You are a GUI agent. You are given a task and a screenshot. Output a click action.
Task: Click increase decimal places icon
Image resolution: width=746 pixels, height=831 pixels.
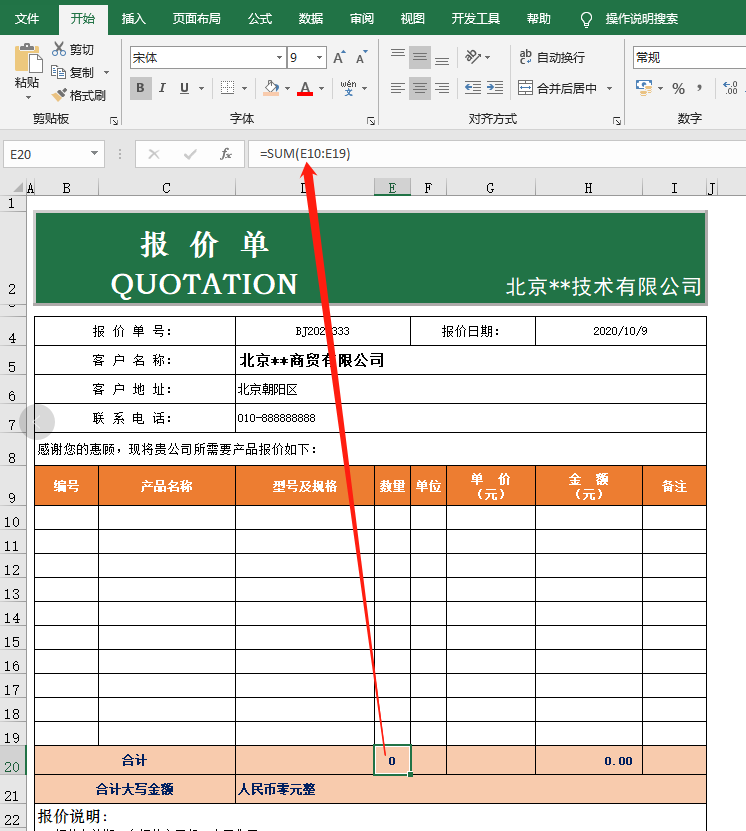[730, 88]
